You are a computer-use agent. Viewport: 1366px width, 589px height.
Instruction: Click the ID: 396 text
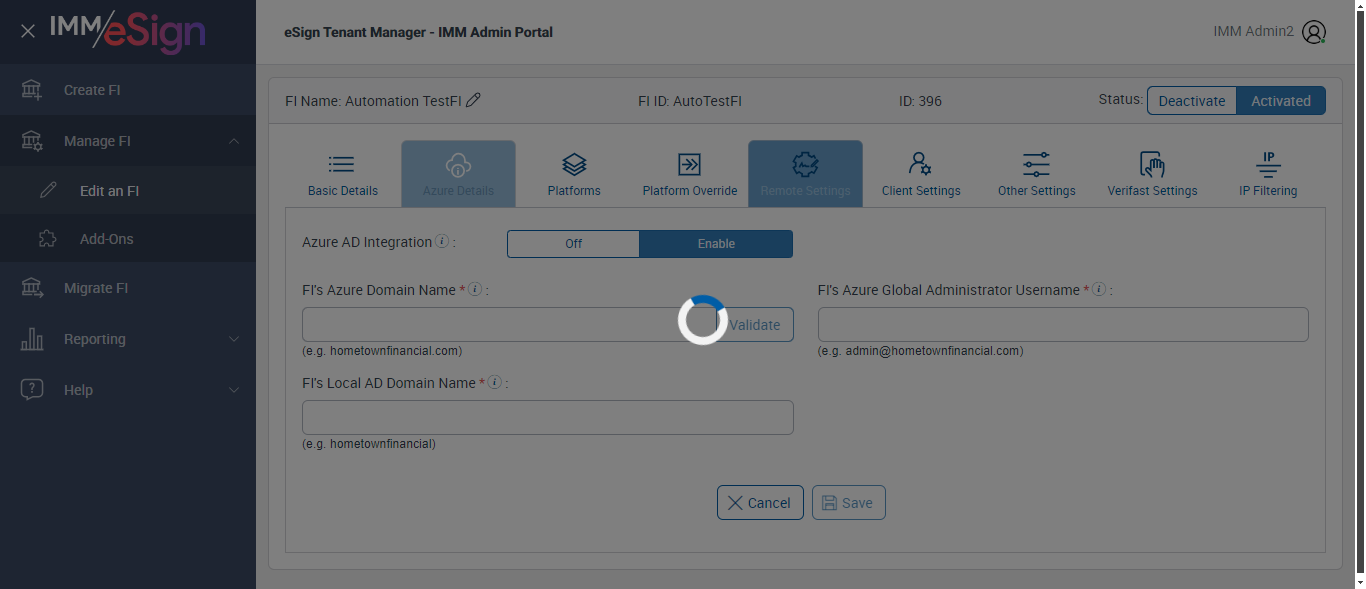pos(920,101)
